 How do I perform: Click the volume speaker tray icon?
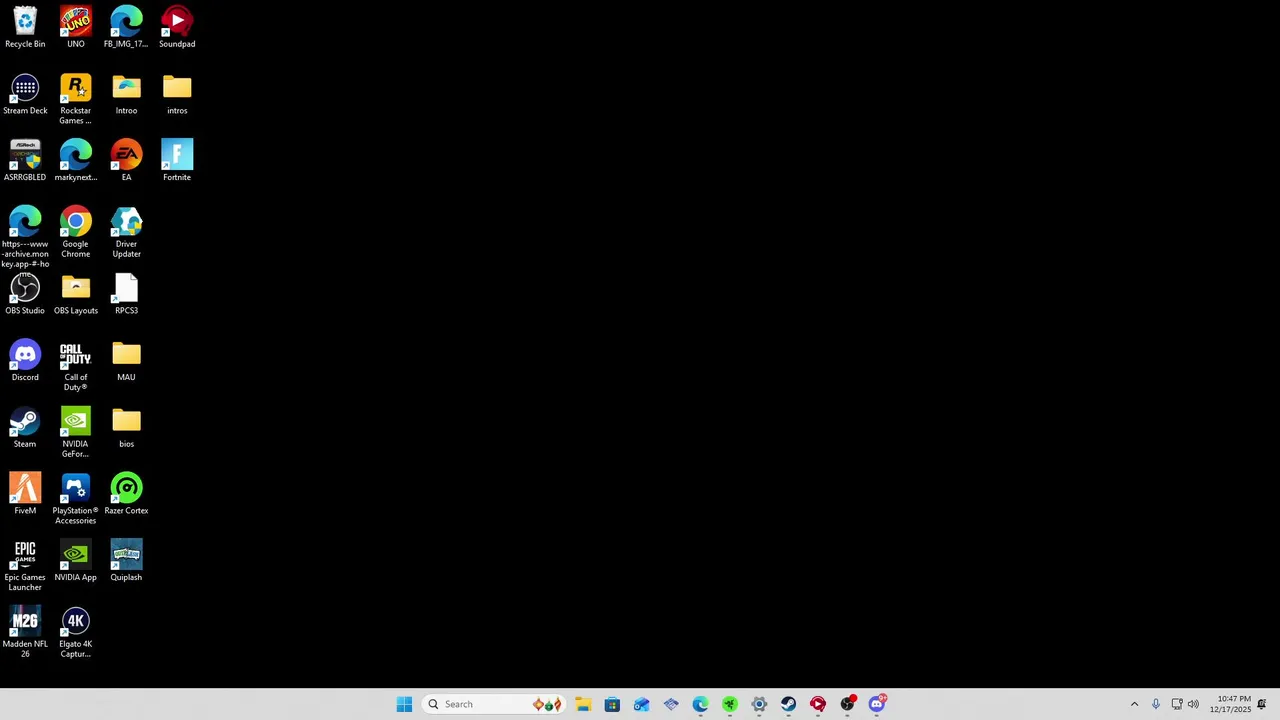click(1193, 704)
